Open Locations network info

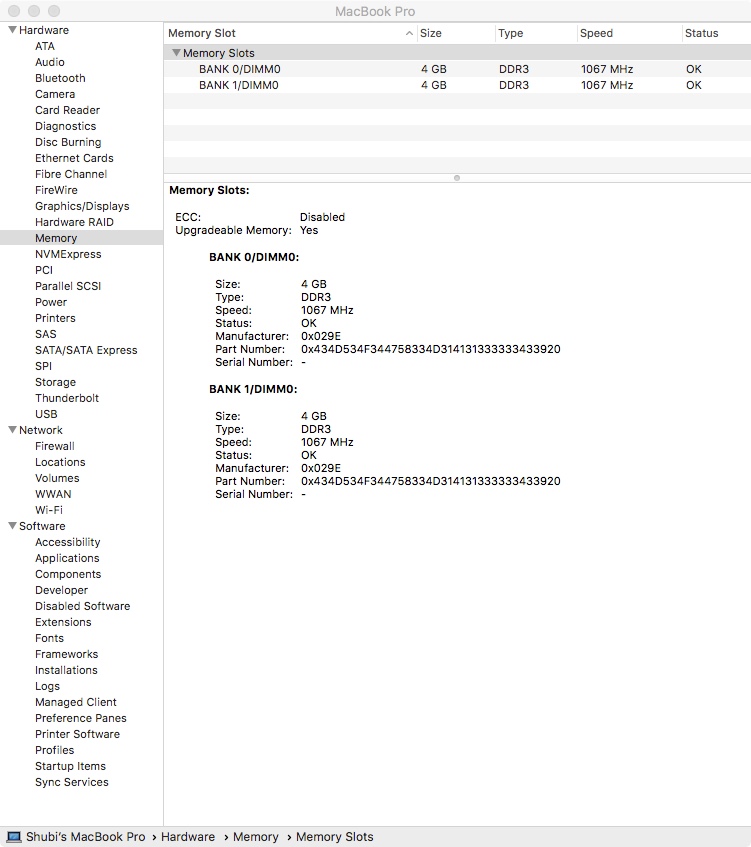(x=60, y=462)
